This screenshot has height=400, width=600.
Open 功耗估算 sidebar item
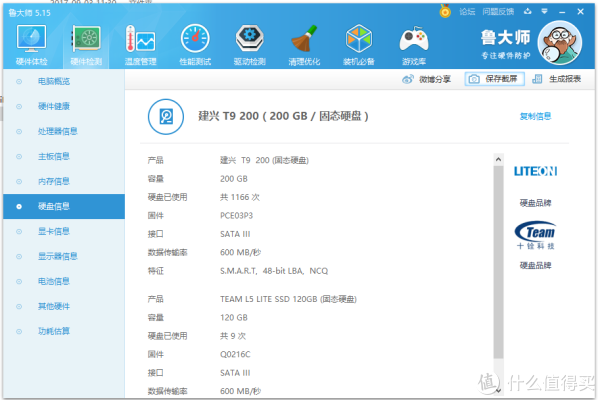(x=64, y=331)
